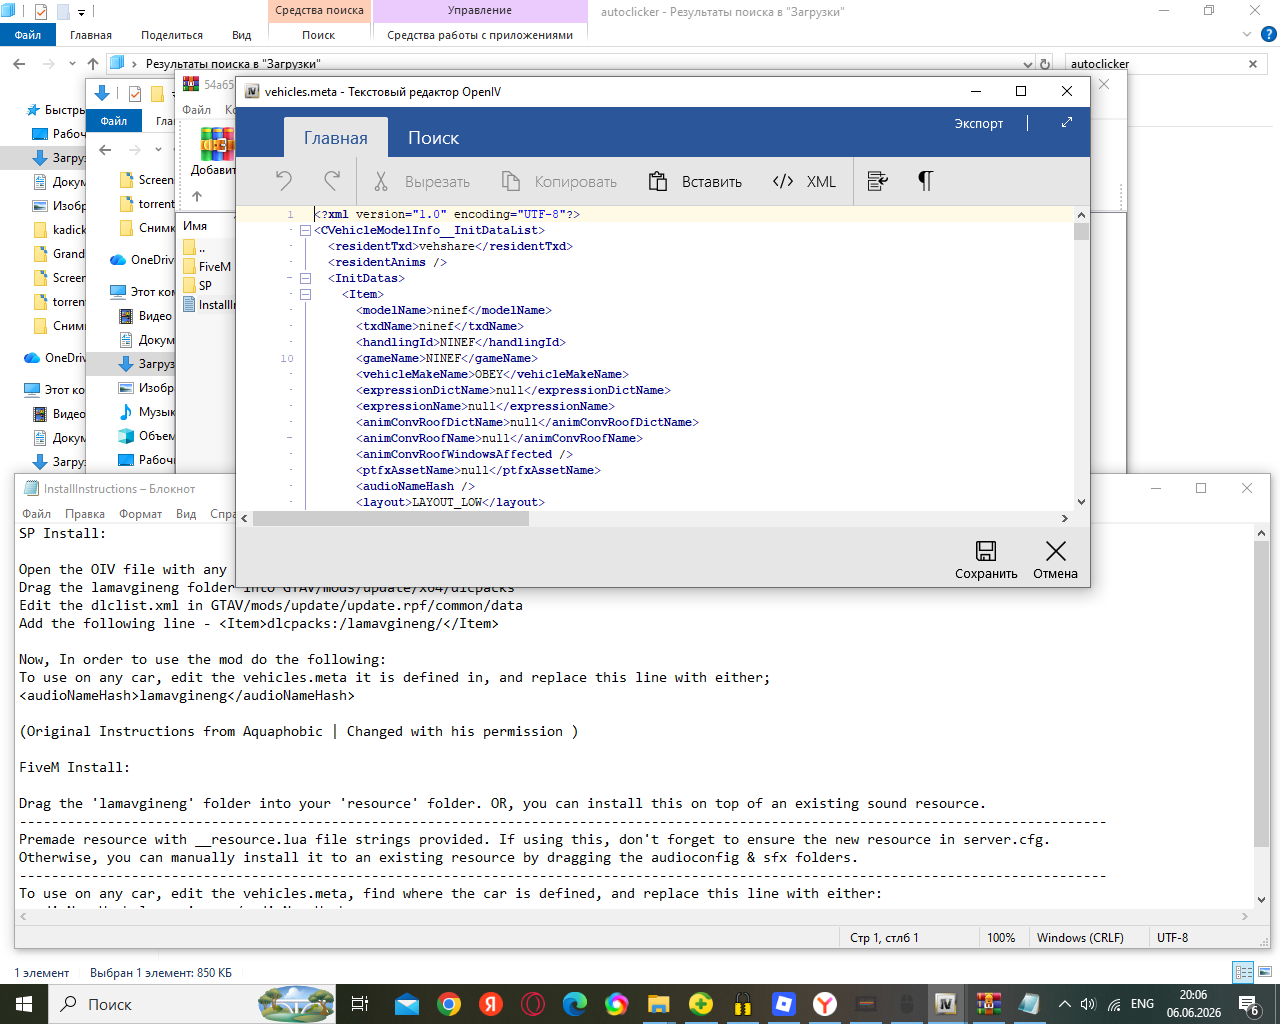Viewport: 1280px width, 1024px height.
Task: Open Task View on the taskbar
Action: [360, 1004]
